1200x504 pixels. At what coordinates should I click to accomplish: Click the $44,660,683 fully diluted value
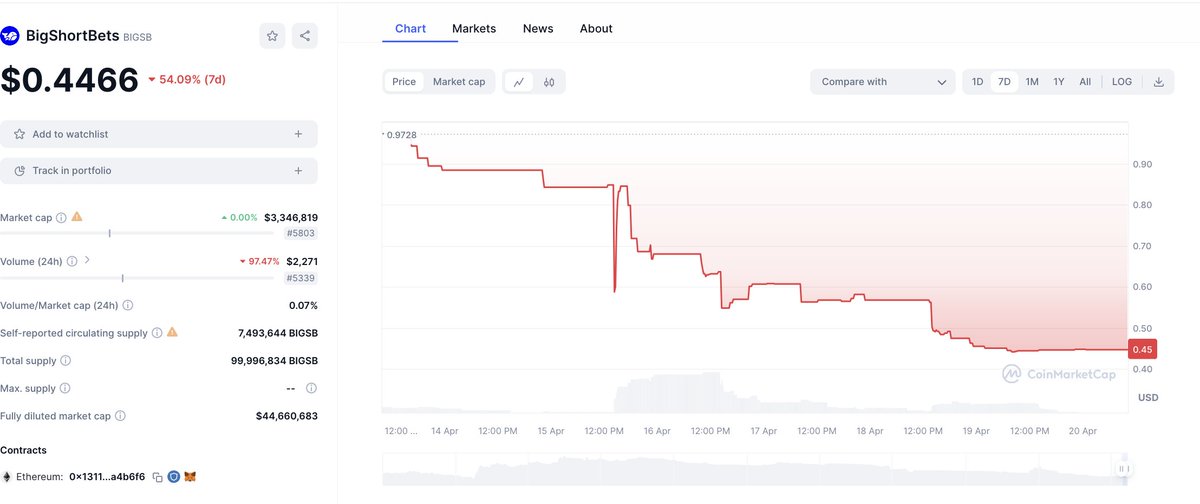pos(287,416)
